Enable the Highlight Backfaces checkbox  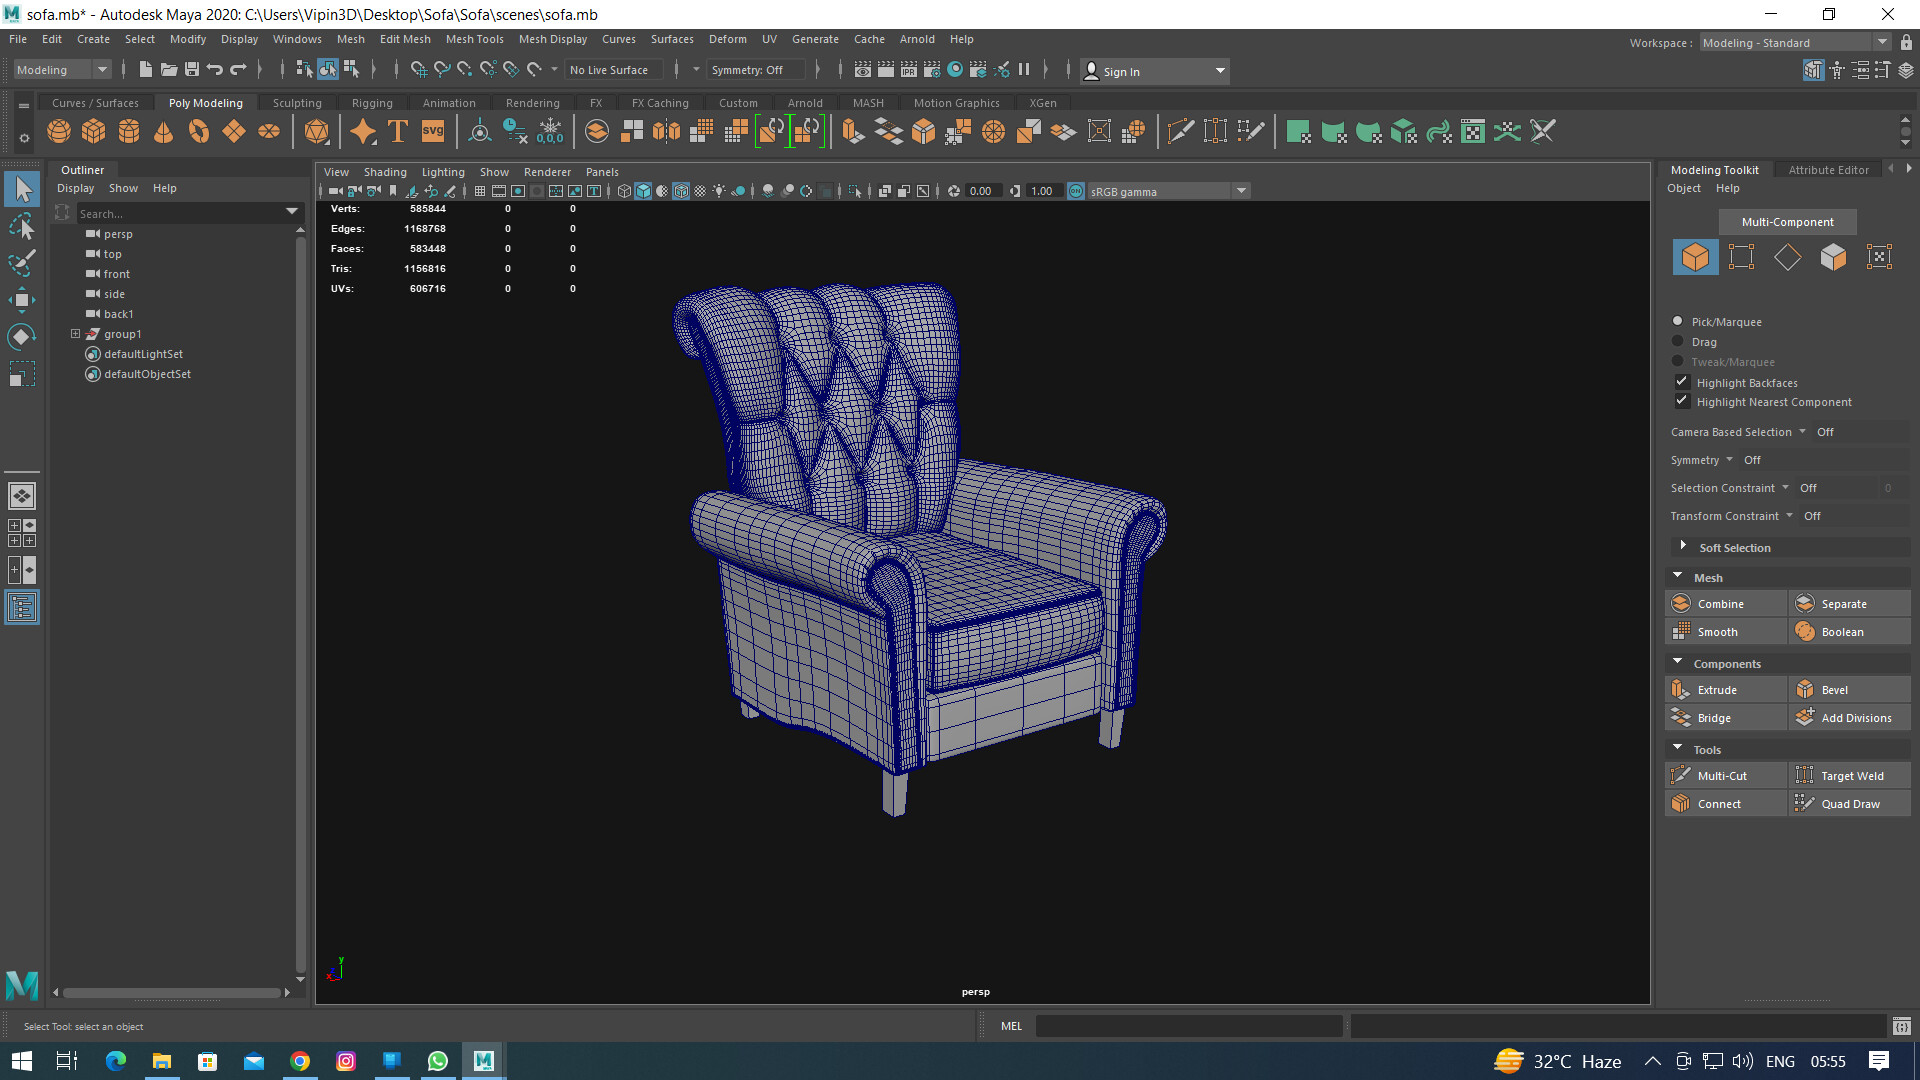click(x=1682, y=381)
